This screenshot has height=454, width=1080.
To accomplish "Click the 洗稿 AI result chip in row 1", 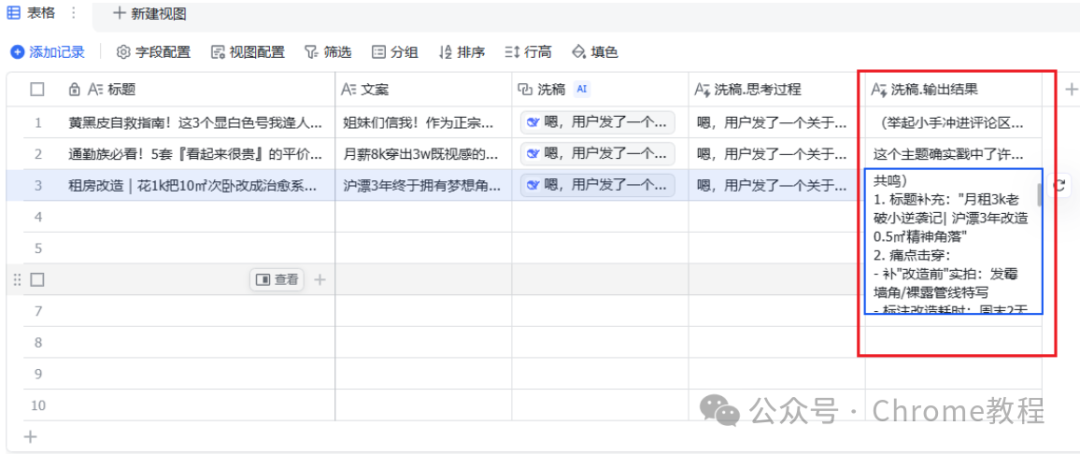I will (597, 123).
